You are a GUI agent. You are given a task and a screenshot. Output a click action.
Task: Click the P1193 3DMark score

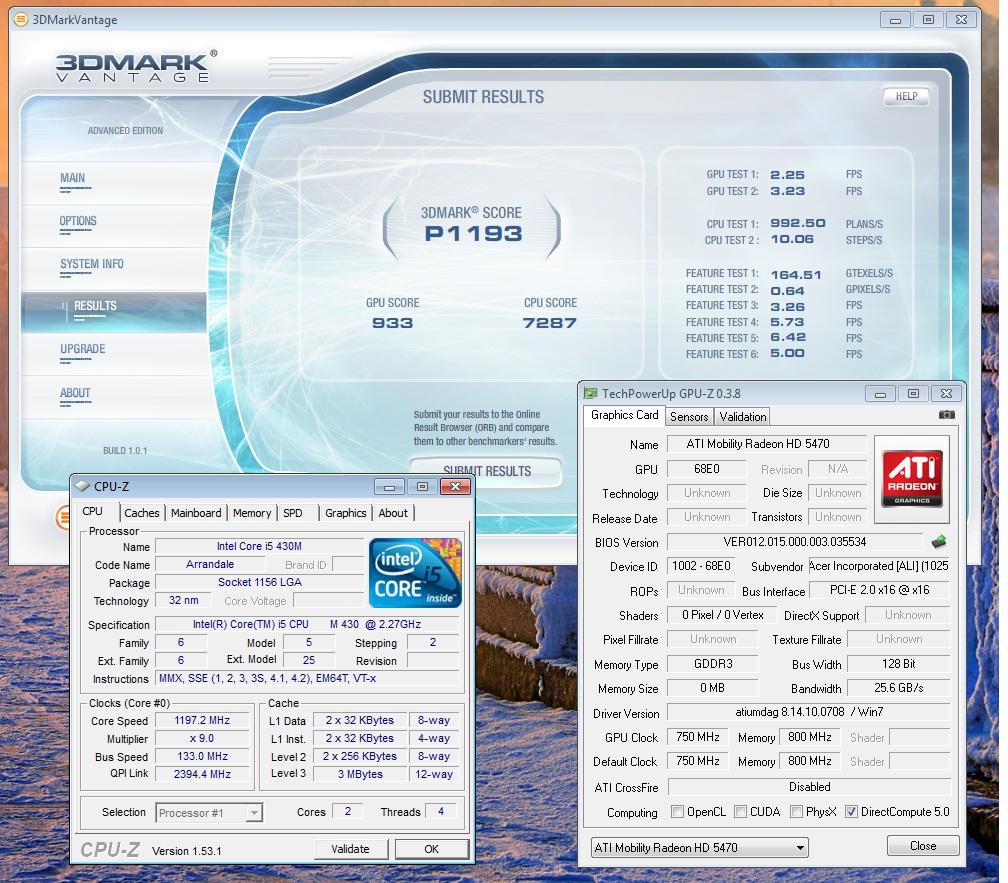[473, 234]
